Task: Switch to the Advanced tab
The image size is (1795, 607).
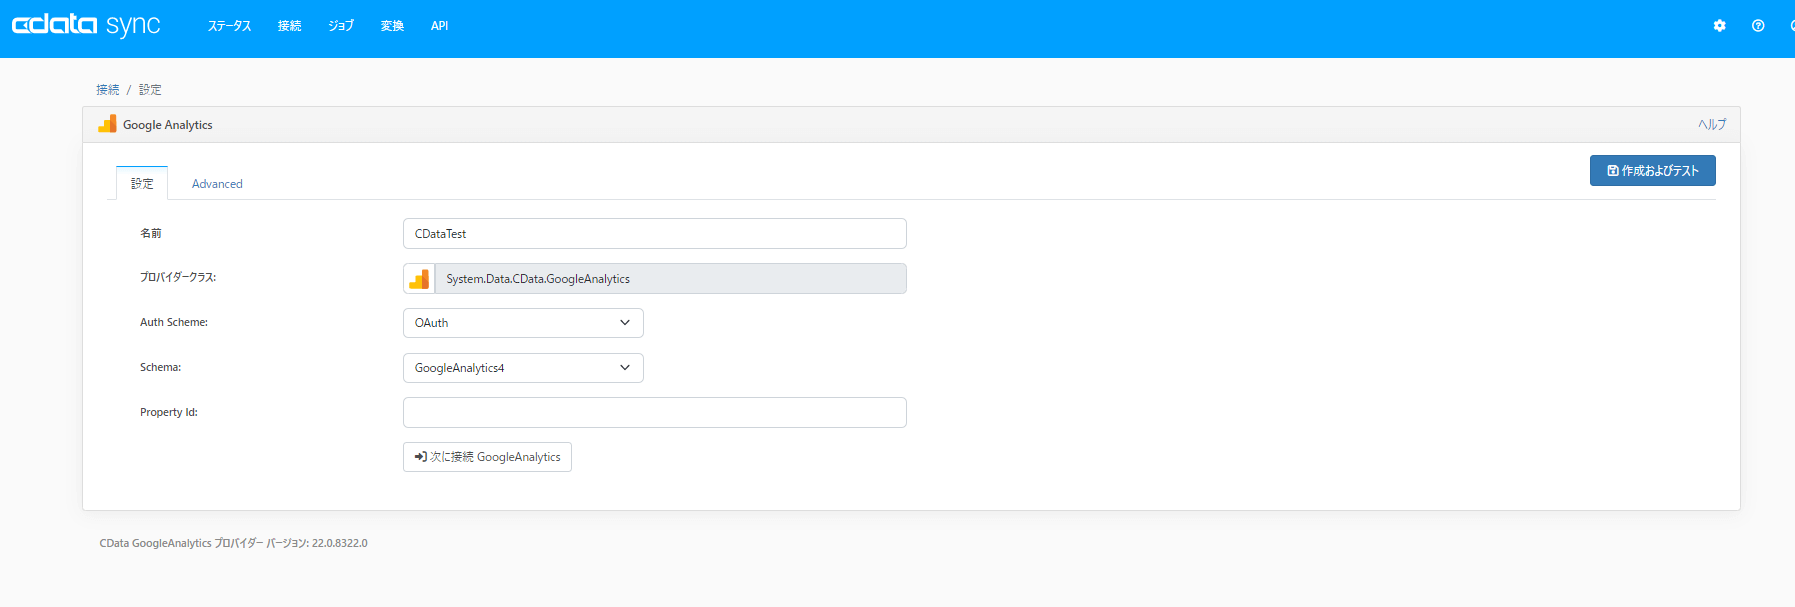Action: click(217, 184)
